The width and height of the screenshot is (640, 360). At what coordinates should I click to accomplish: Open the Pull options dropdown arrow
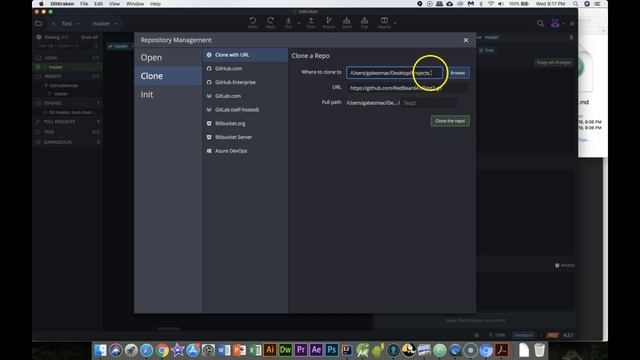(x=299, y=23)
